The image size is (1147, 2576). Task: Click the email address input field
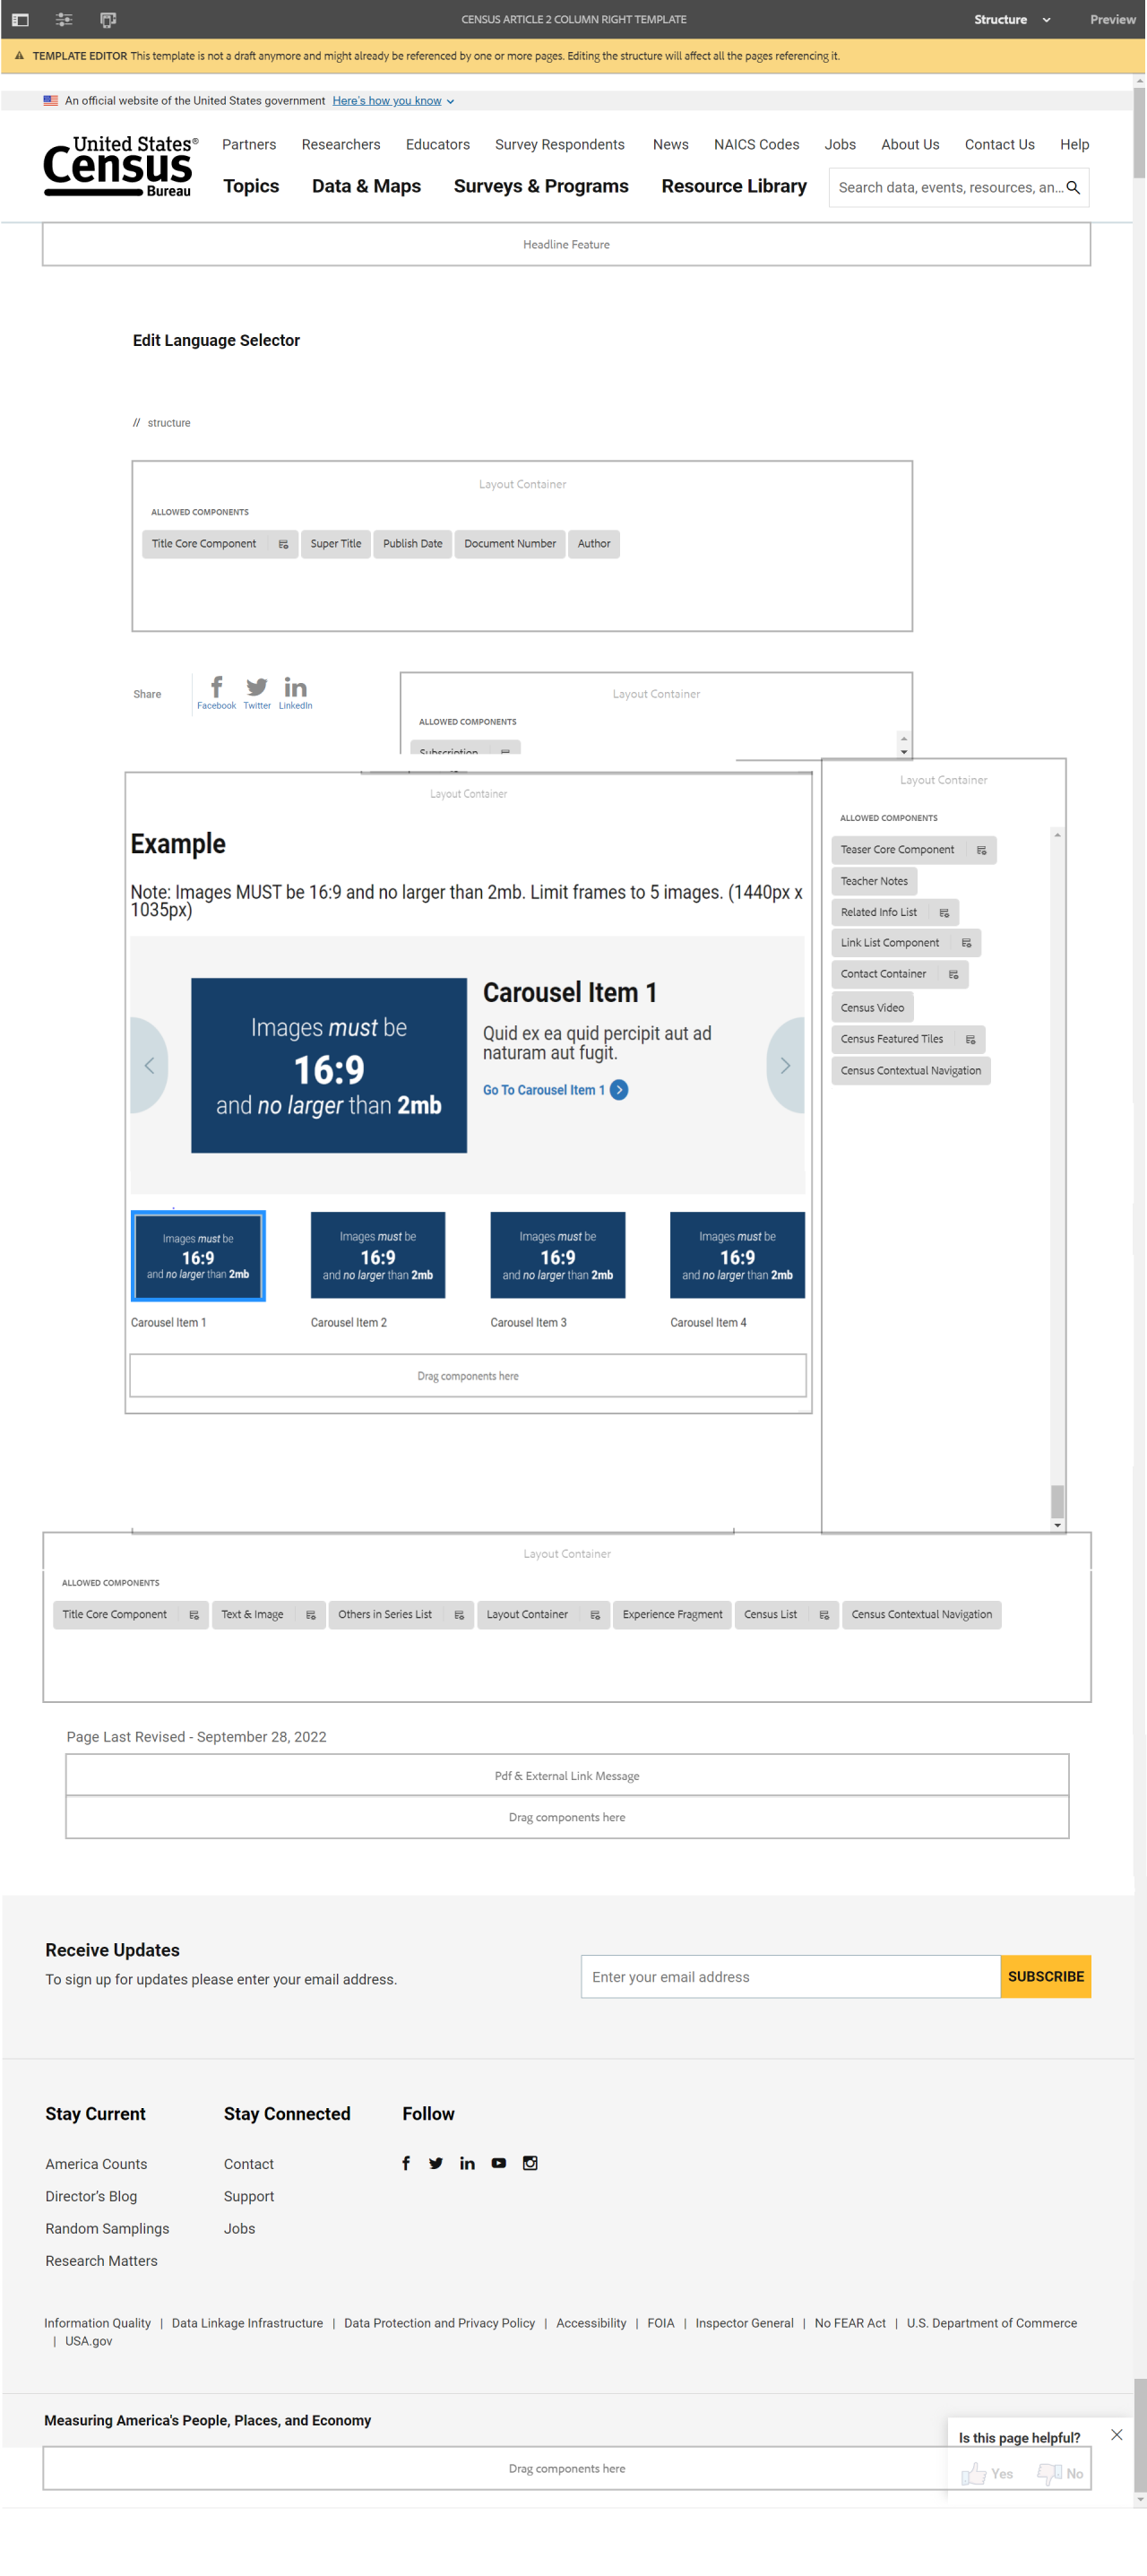click(790, 1977)
